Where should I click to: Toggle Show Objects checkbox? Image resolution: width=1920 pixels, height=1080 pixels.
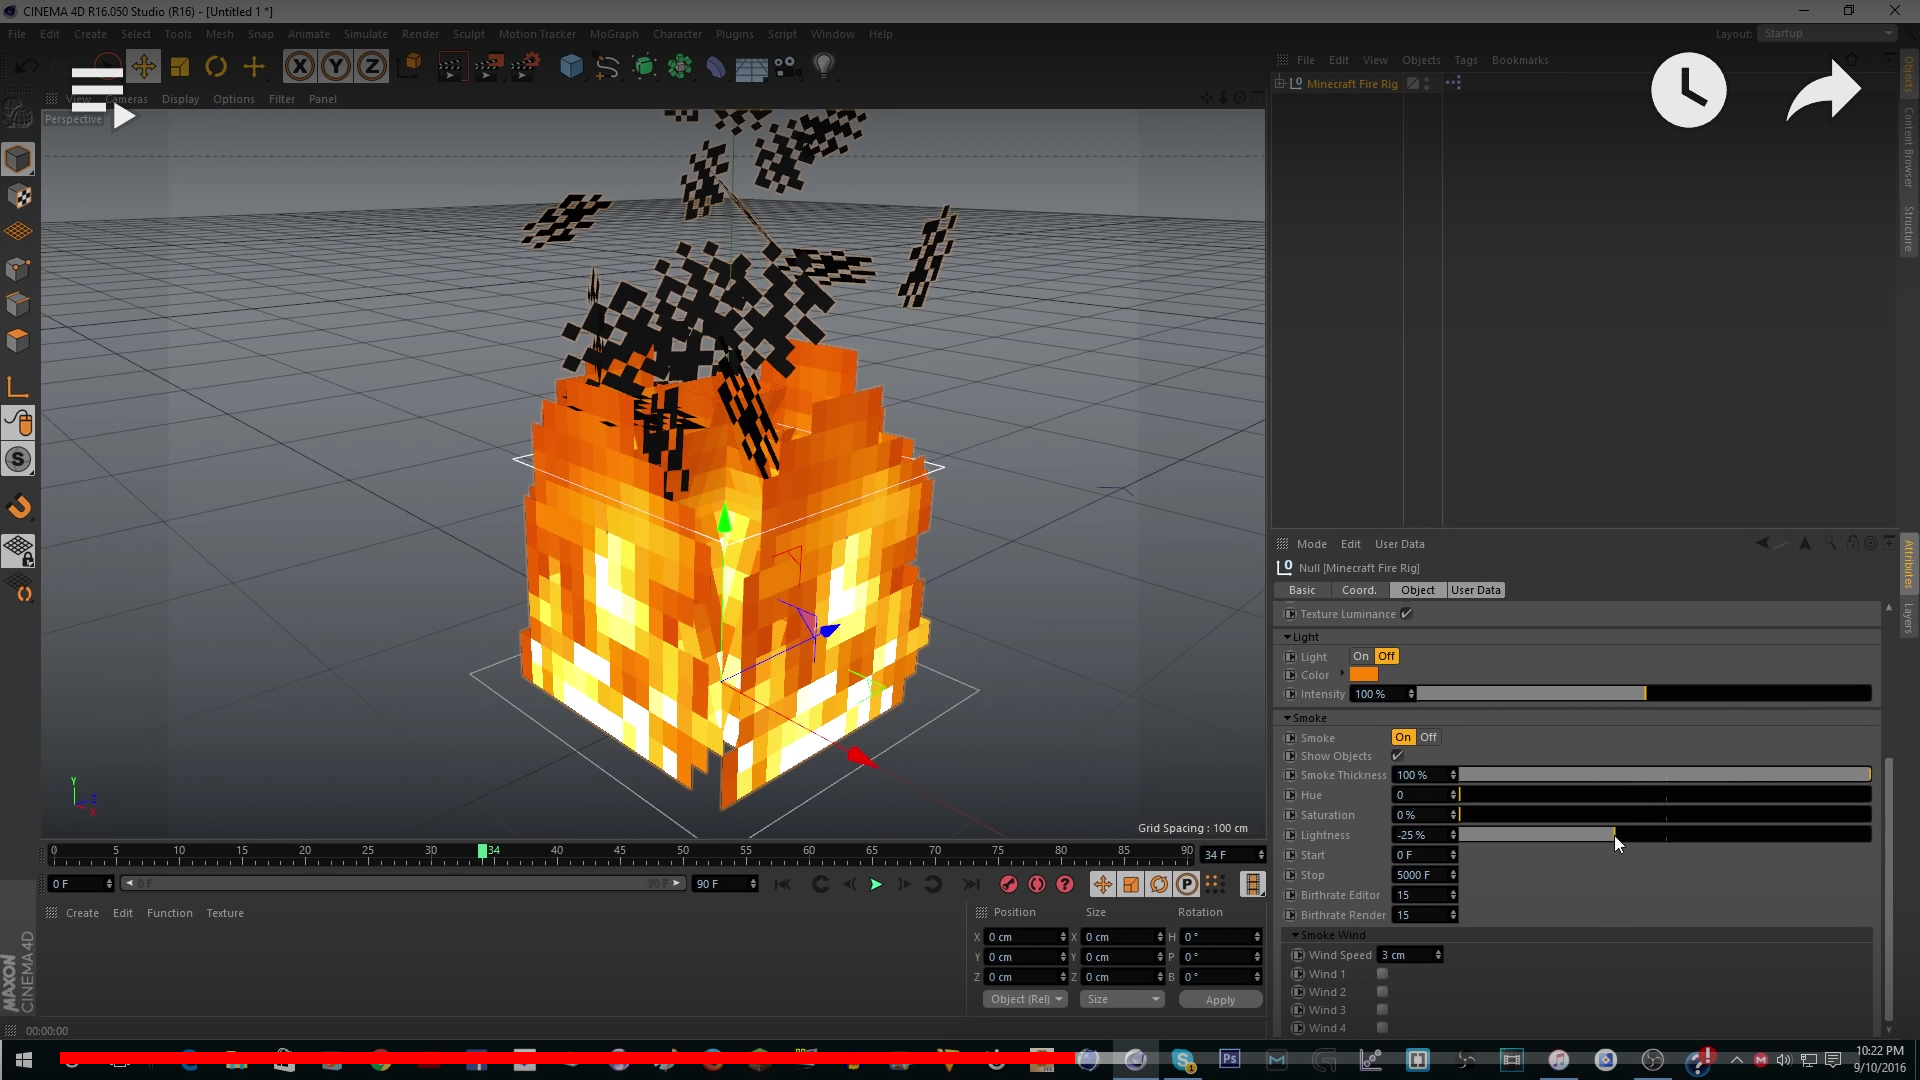1397,756
